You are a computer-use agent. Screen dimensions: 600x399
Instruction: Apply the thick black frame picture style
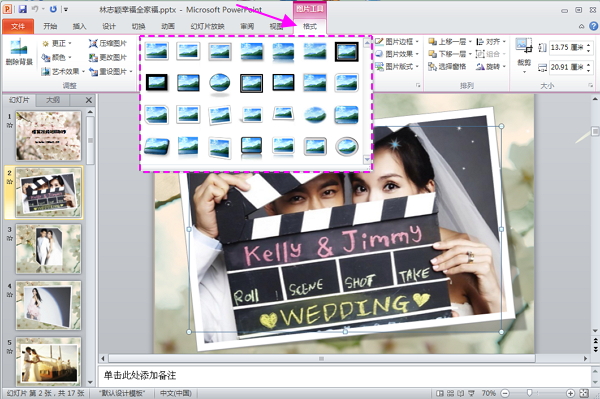(157, 82)
